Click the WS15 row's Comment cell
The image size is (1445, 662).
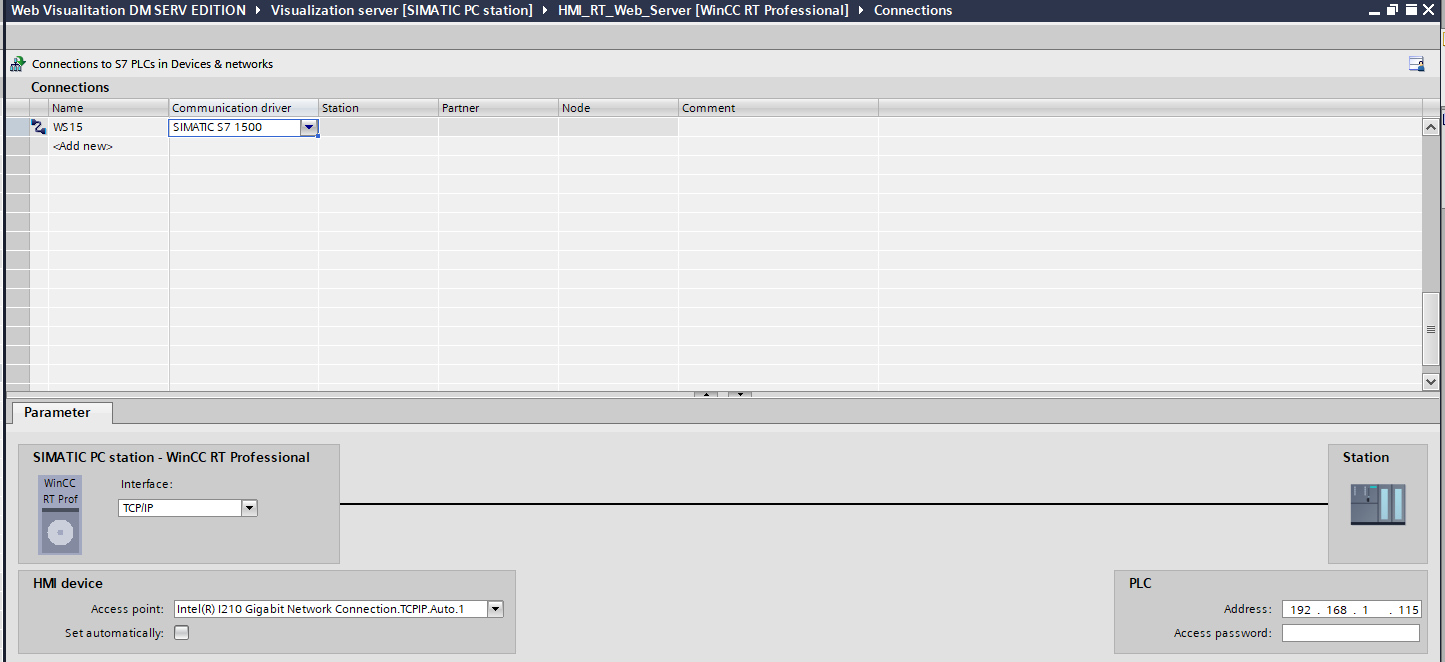point(778,127)
